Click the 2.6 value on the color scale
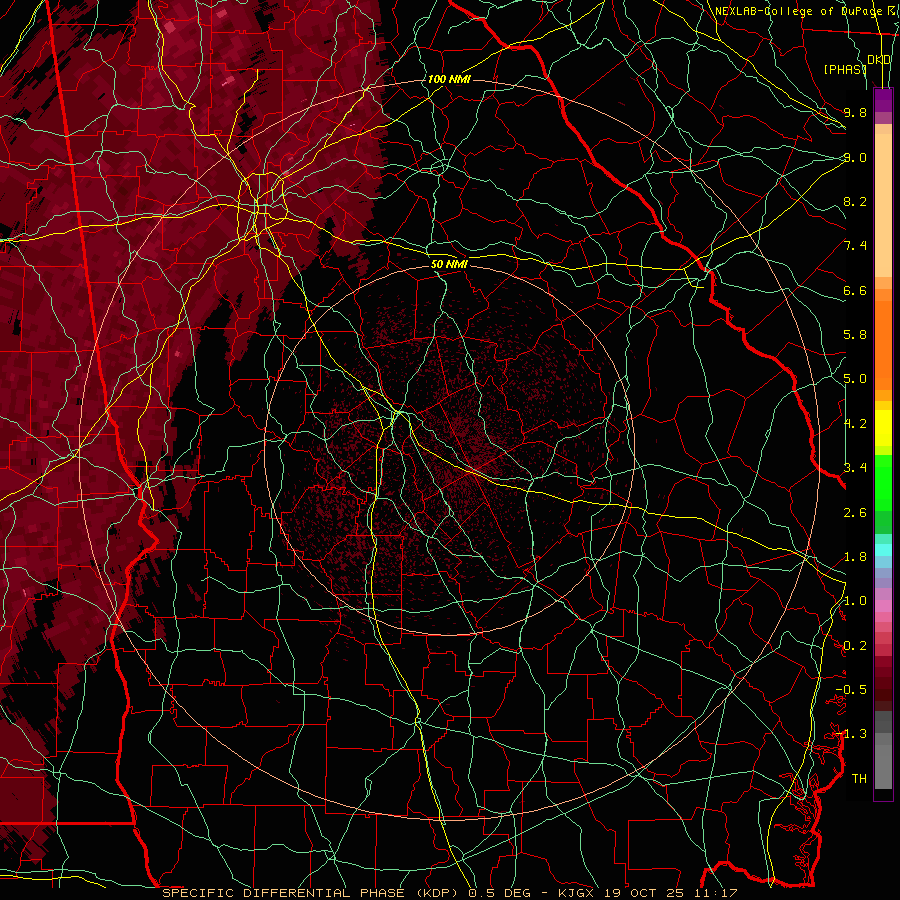Image resolution: width=900 pixels, height=900 pixels. tap(855, 513)
